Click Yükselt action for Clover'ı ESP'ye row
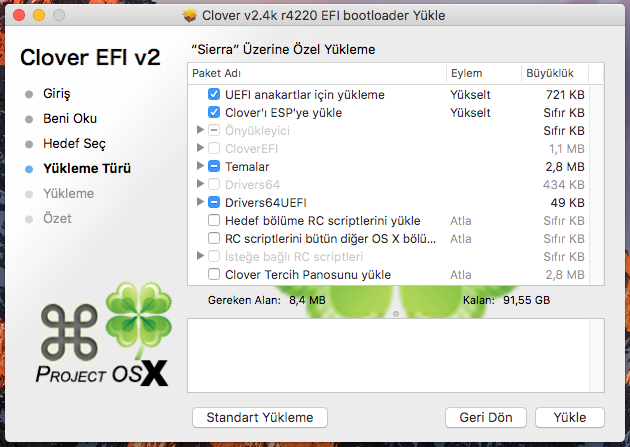 [x=470, y=113]
